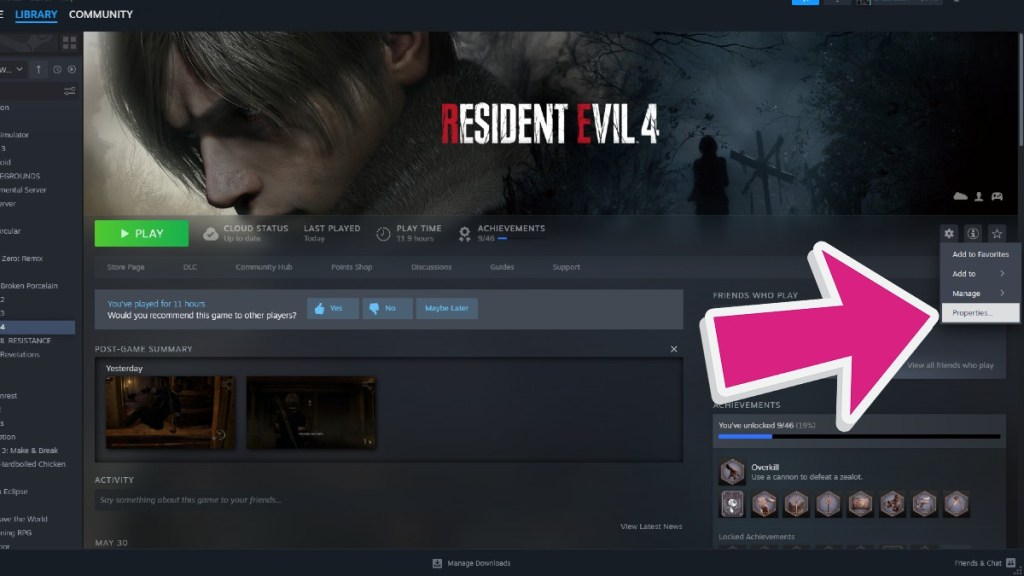Viewport: 1024px width, 576px height.
Task: Give a thumbs down recommendation
Action: click(x=387, y=308)
